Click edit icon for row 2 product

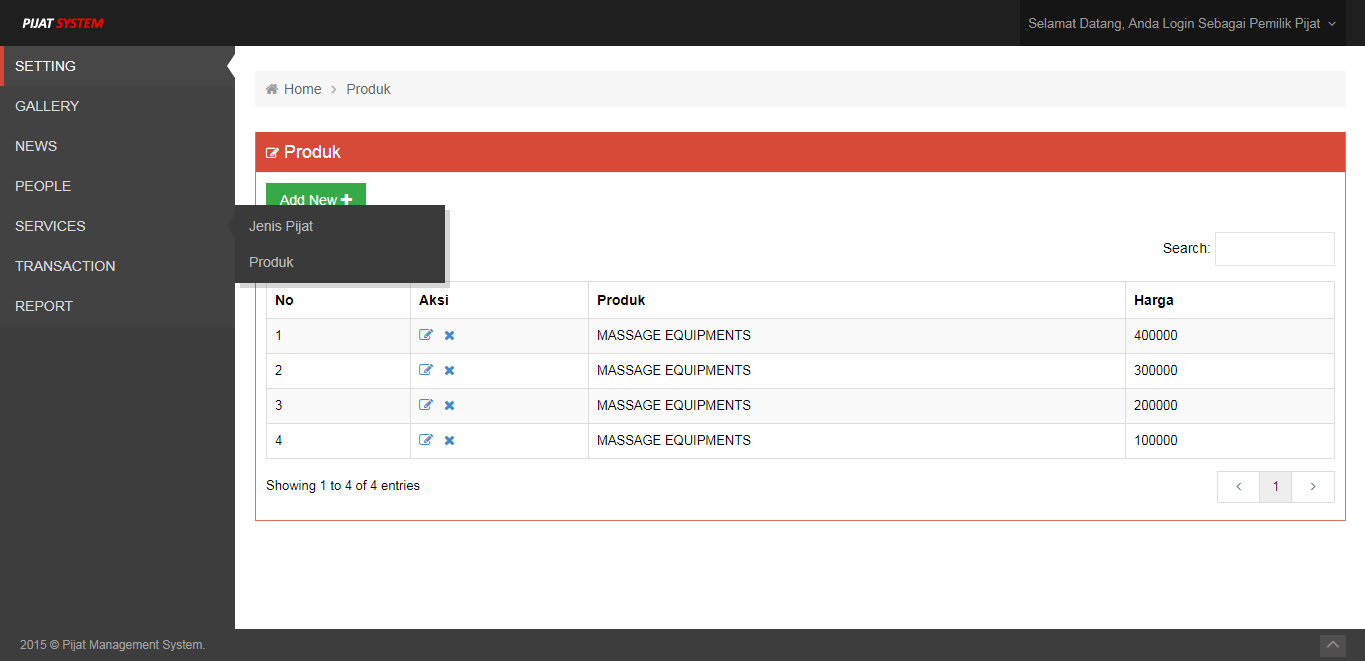(x=426, y=370)
